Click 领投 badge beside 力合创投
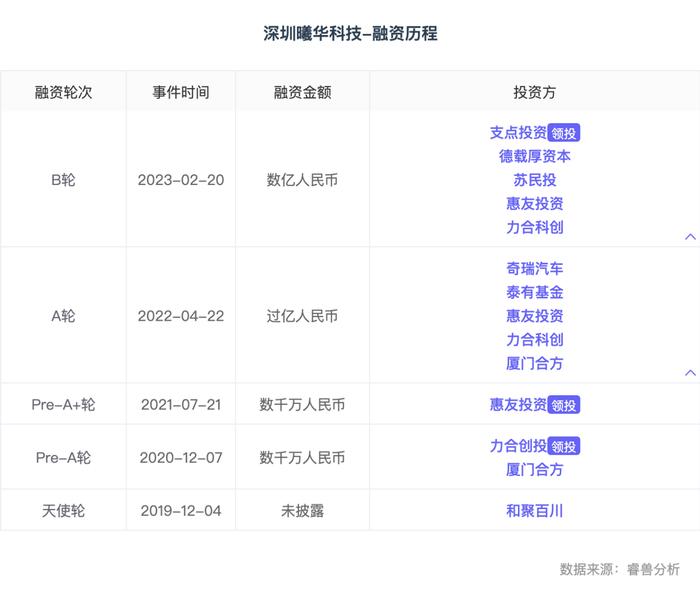Screen dimensions: 700x606 click(x=564, y=446)
